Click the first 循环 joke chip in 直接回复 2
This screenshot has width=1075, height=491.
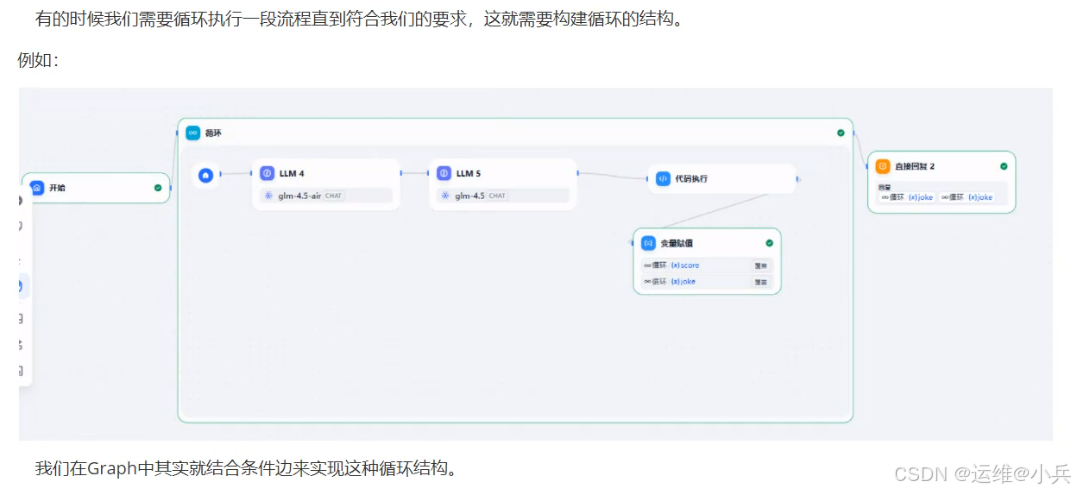[907, 197]
